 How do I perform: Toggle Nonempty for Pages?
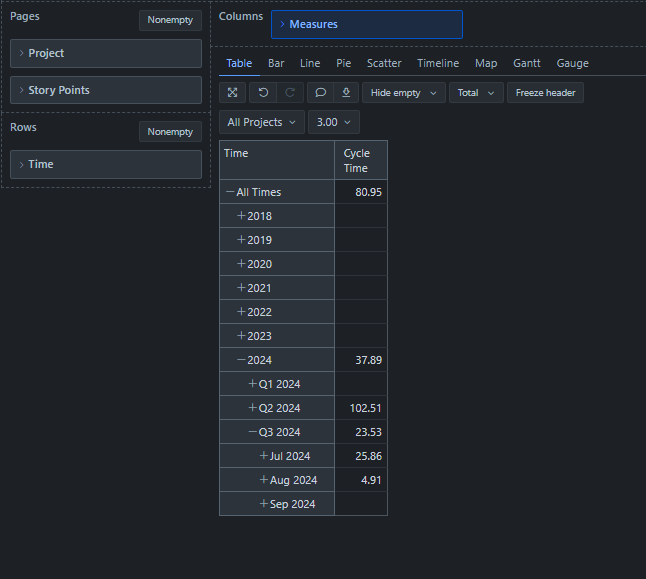(170, 20)
